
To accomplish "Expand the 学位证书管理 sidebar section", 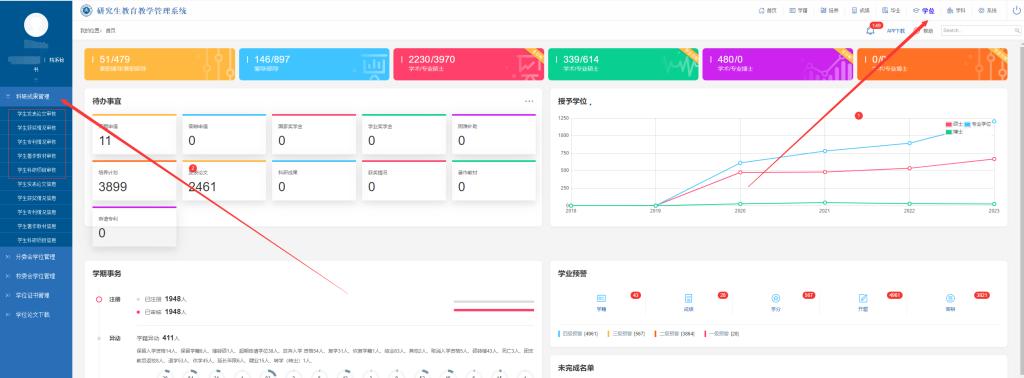I will click(x=36, y=295).
